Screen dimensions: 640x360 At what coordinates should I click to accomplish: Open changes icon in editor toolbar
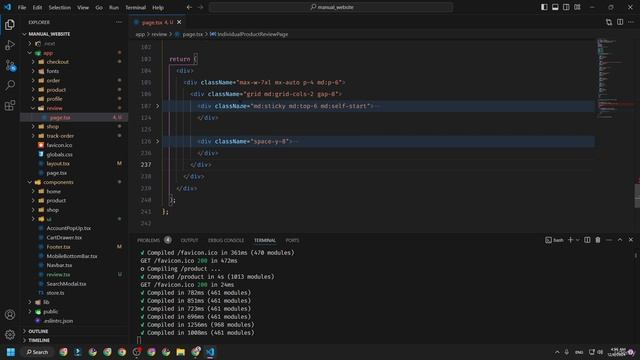pyautogui.click(x=609, y=22)
